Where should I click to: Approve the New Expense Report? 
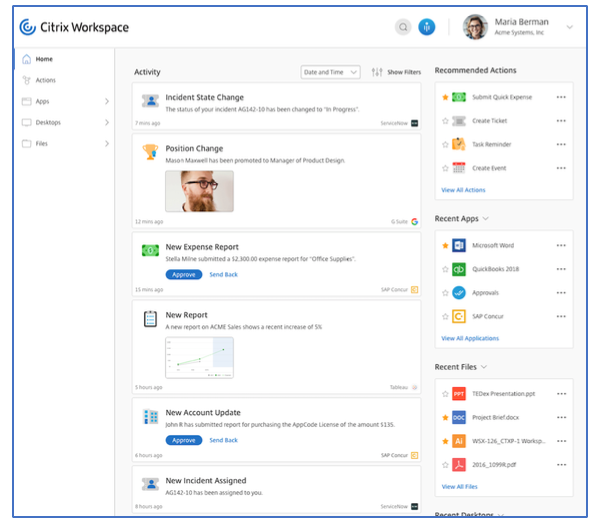click(184, 275)
